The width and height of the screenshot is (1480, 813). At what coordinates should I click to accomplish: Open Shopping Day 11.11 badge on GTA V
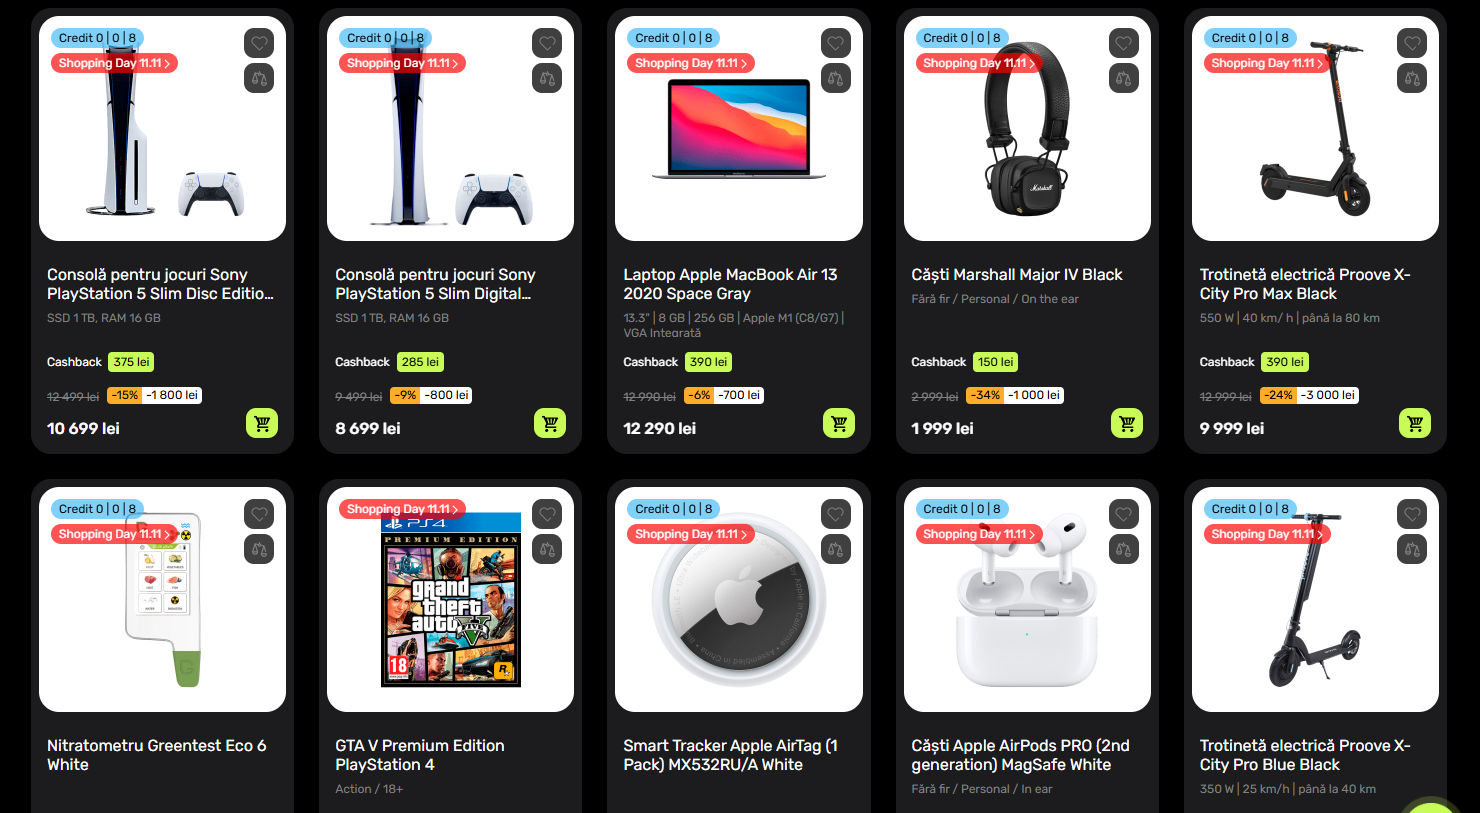click(x=403, y=509)
